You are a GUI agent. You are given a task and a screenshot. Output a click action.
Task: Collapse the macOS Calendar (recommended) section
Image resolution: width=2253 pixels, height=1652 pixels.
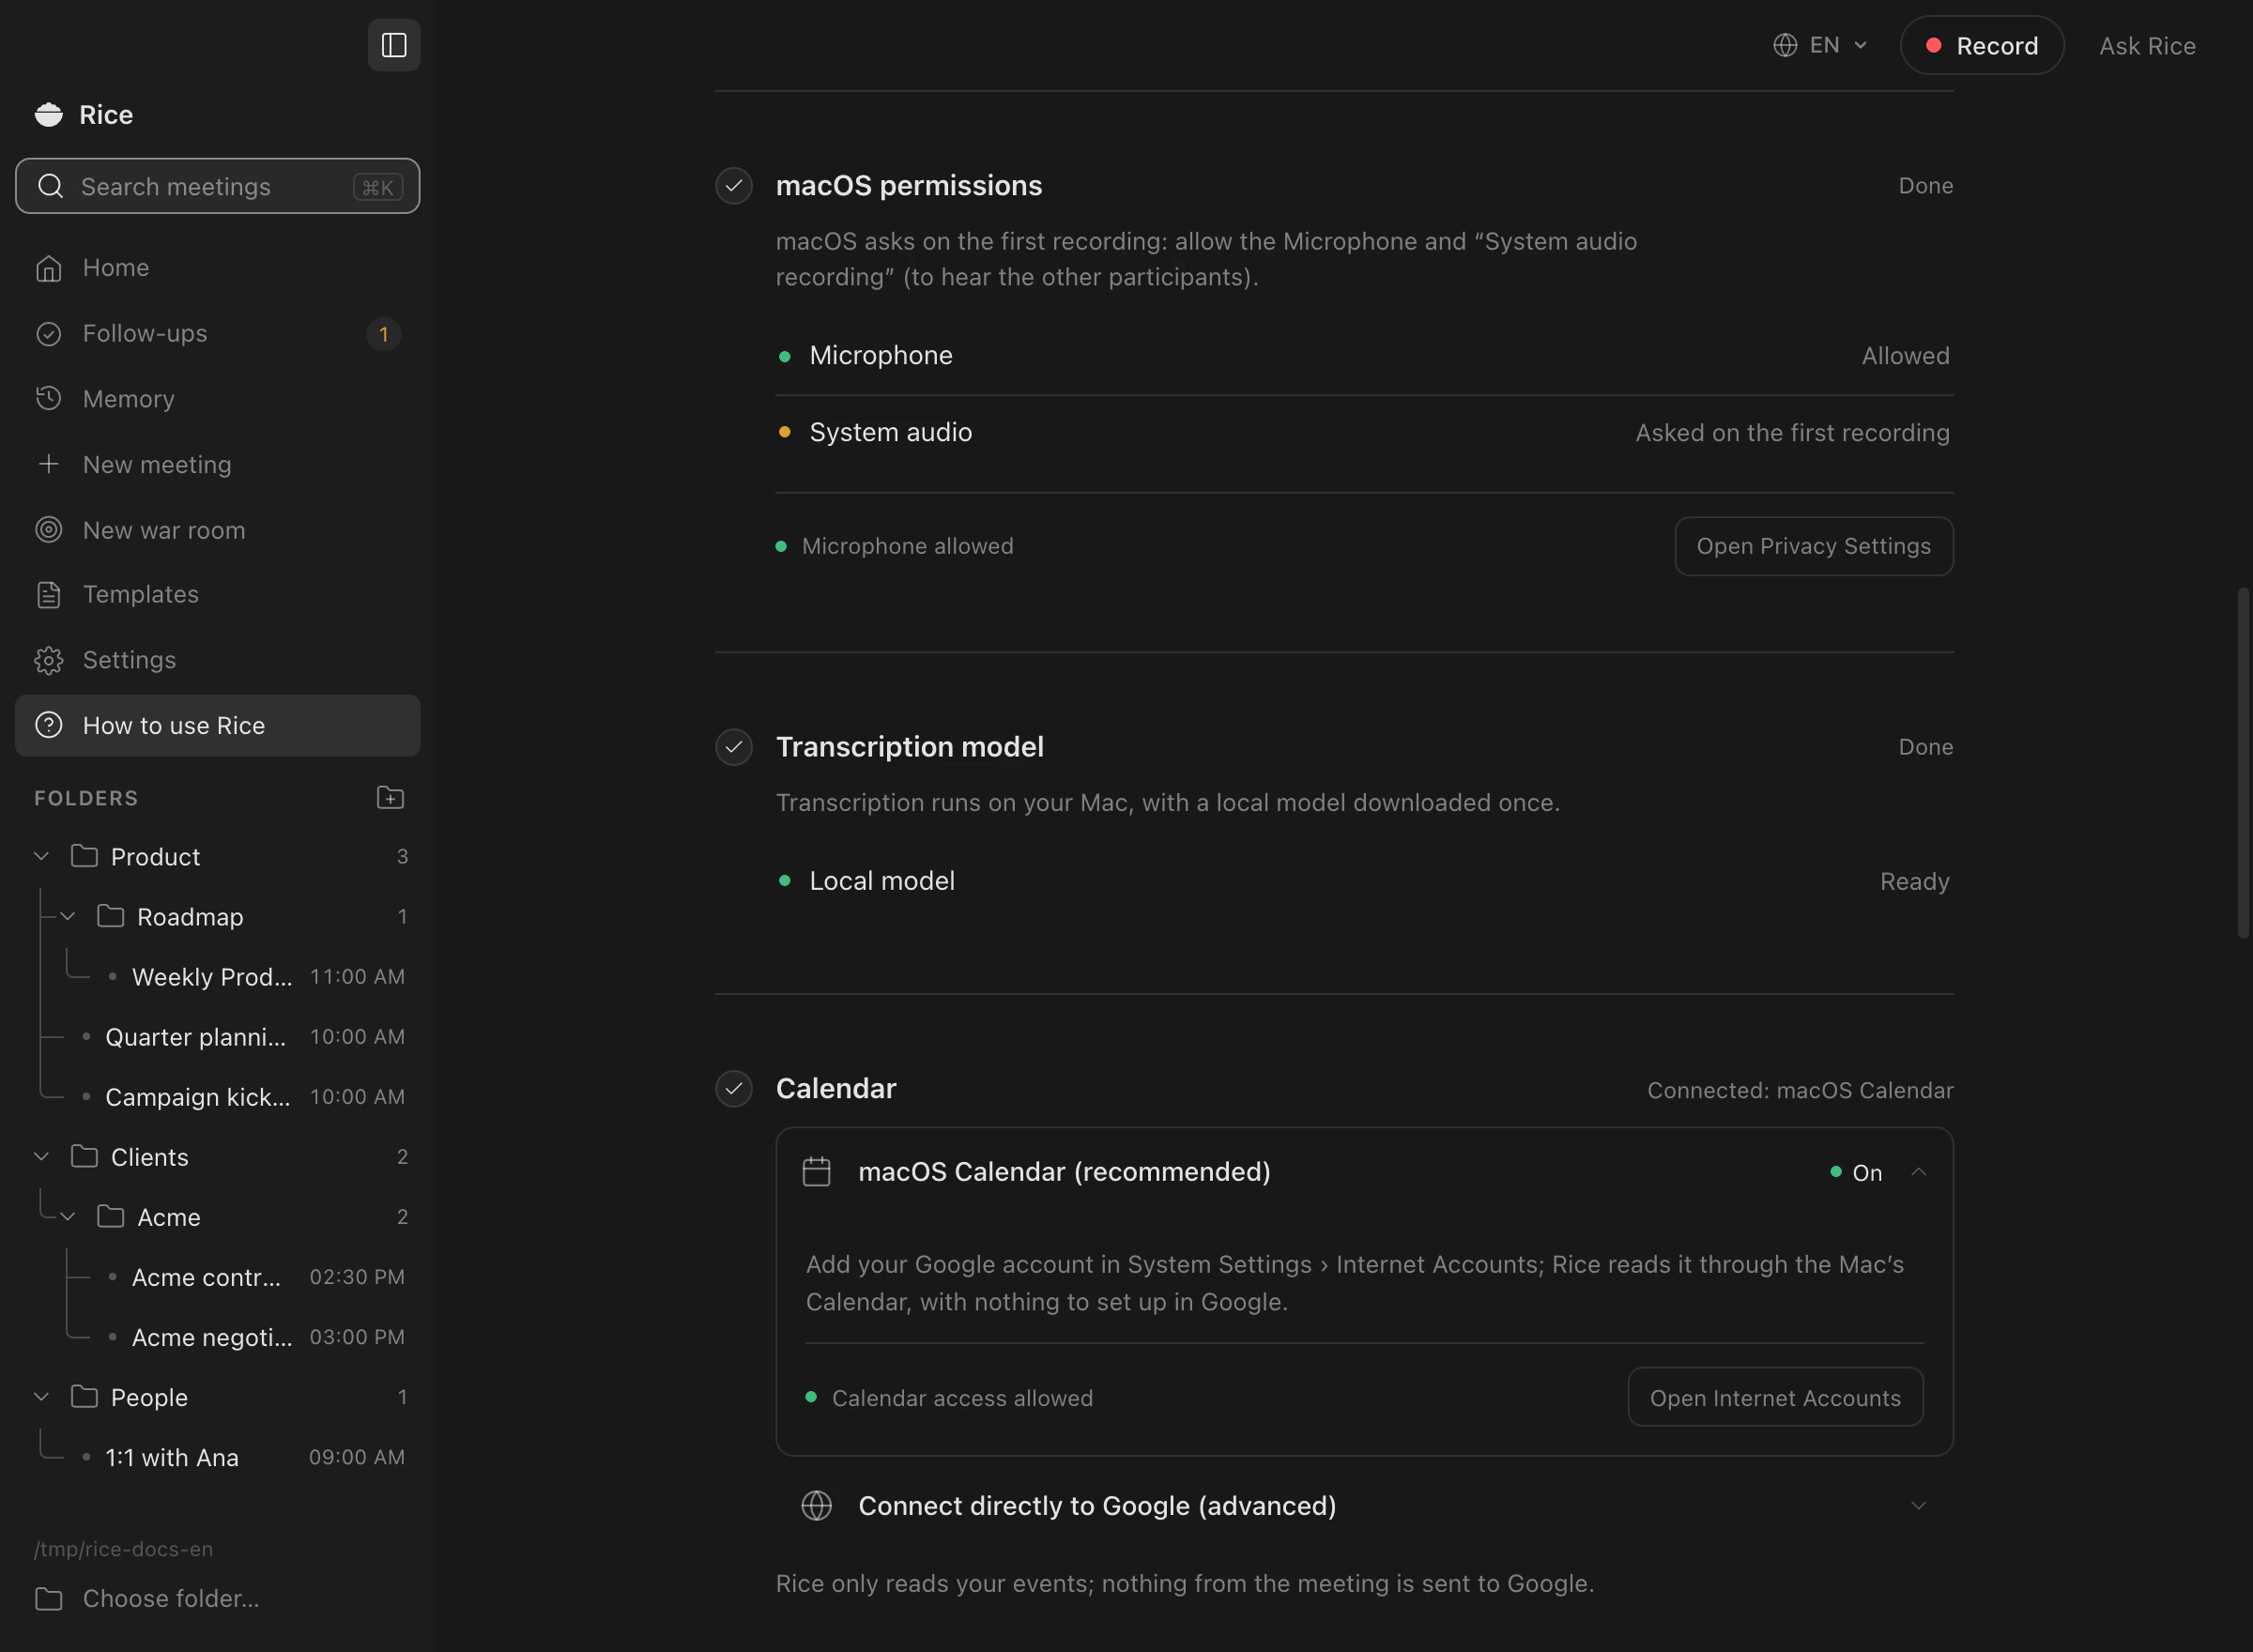click(1918, 1172)
